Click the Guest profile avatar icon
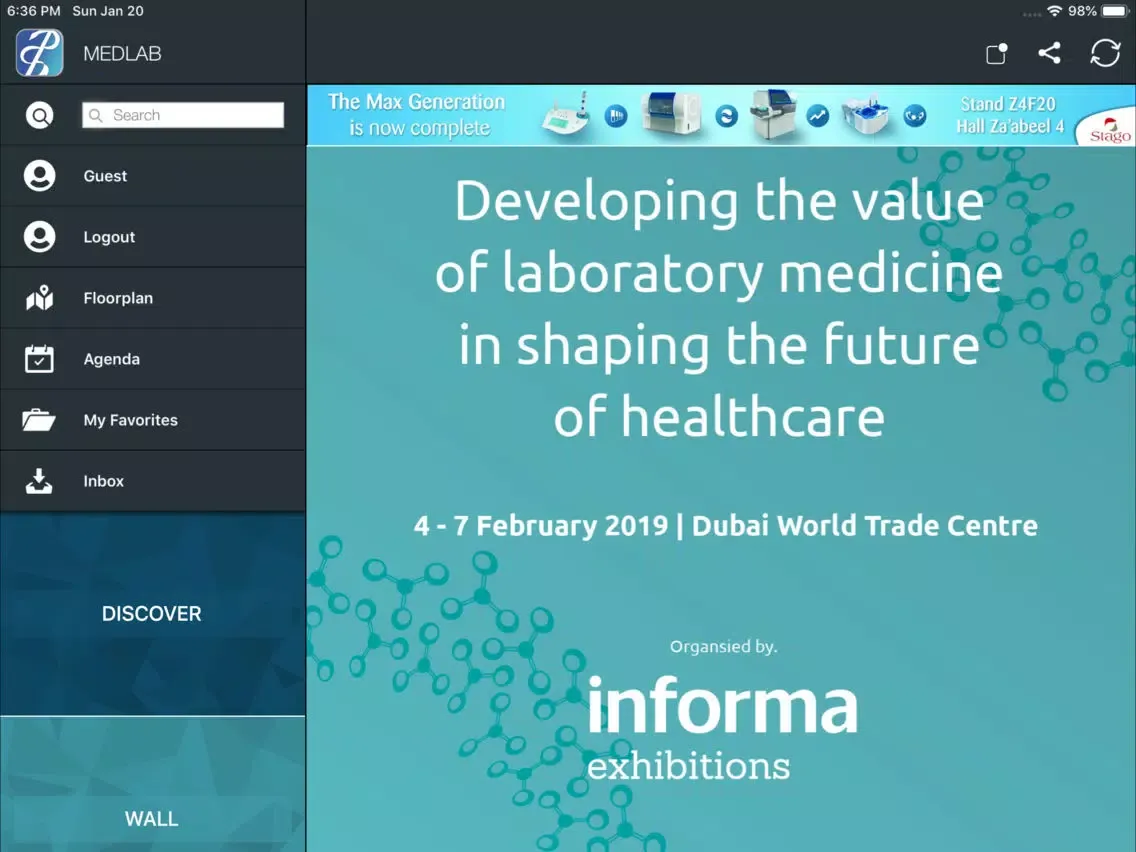The height and width of the screenshot is (852, 1136). pos(40,176)
